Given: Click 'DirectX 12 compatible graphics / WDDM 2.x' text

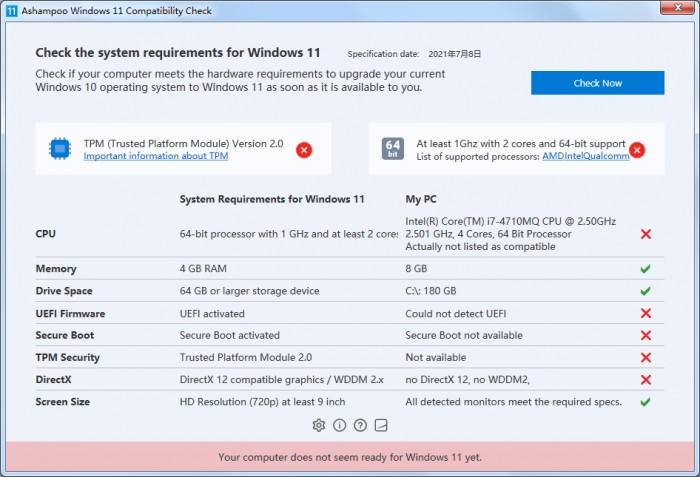Looking at the screenshot, I should [x=282, y=380].
